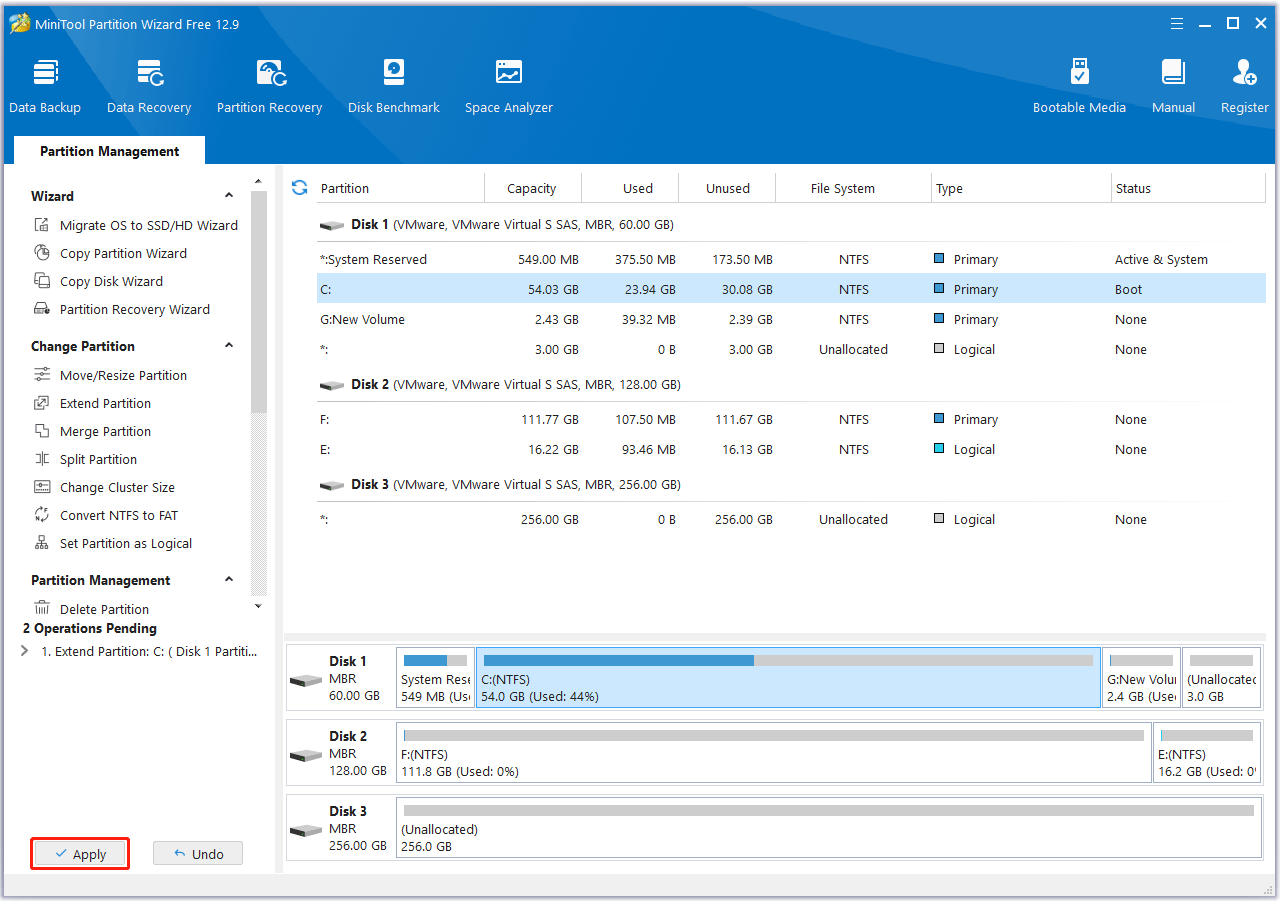Click the Disk 1 drive icon in disk map
Viewport: 1281px width, 901px height.
click(x=306, y=680)
